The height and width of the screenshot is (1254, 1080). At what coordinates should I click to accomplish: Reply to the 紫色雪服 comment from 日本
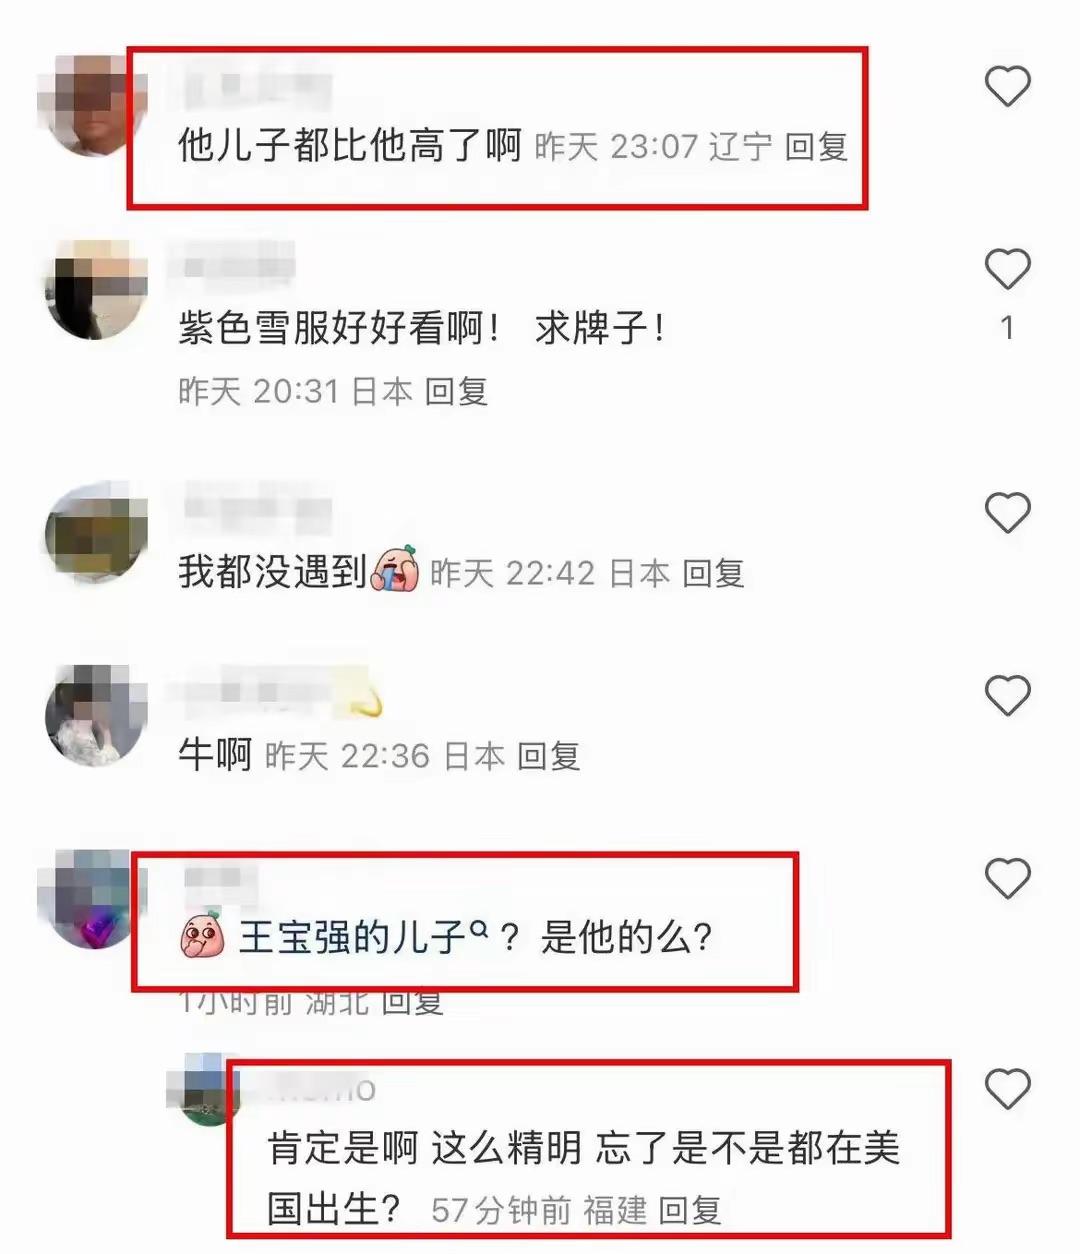coord(456,391)
